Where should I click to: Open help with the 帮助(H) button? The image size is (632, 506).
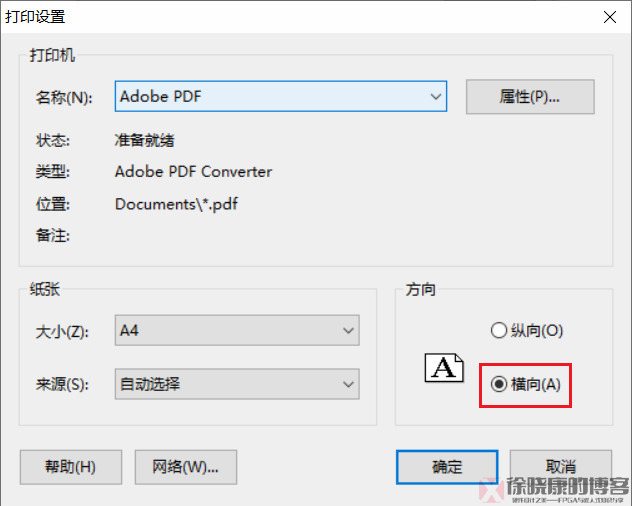click(70, 467)
